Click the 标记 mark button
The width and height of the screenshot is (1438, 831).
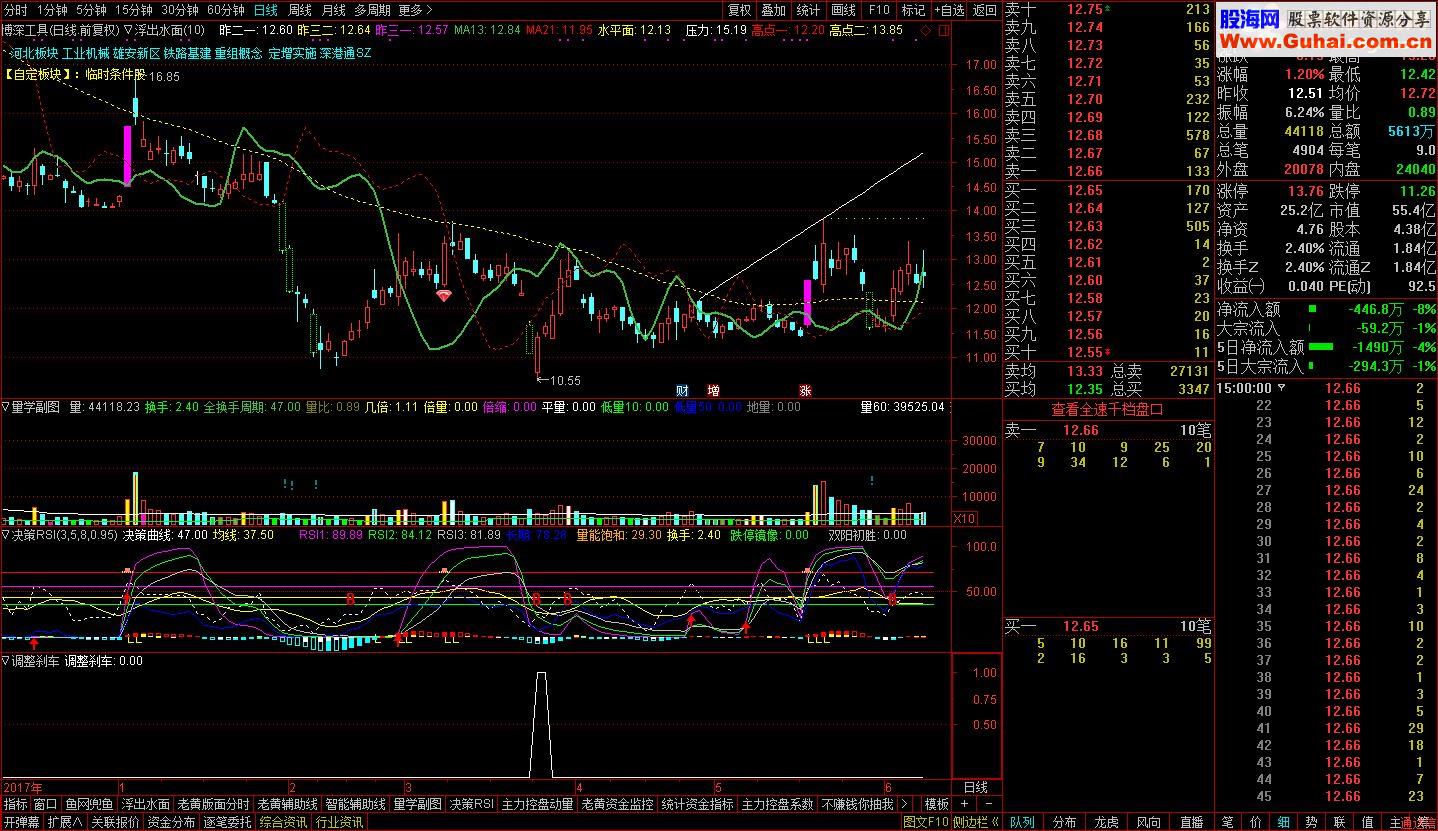tap(913, 10)
